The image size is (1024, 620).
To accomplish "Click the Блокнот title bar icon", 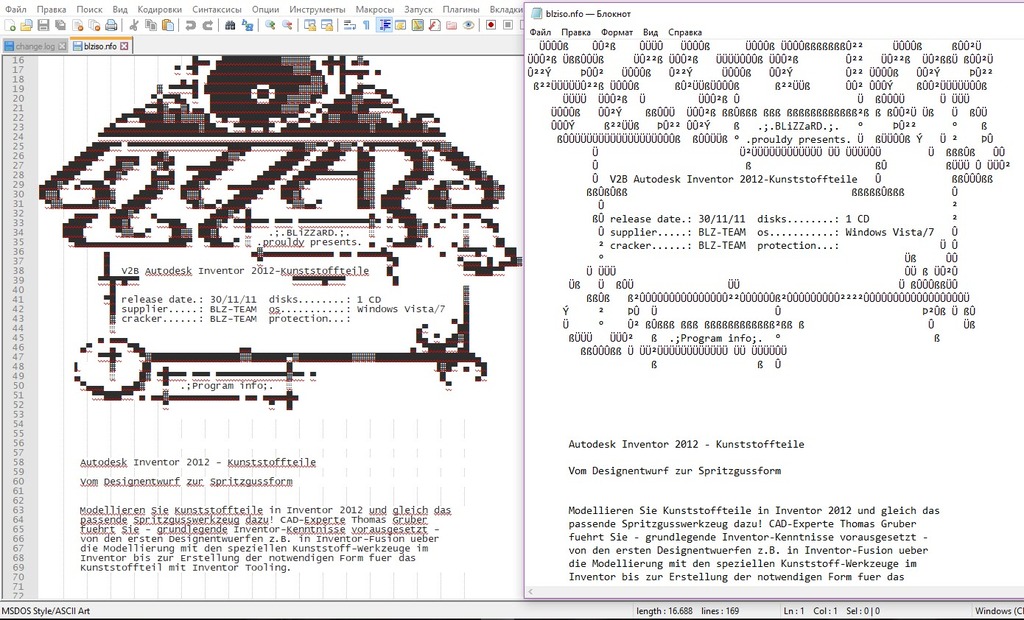I will point(537,14).
